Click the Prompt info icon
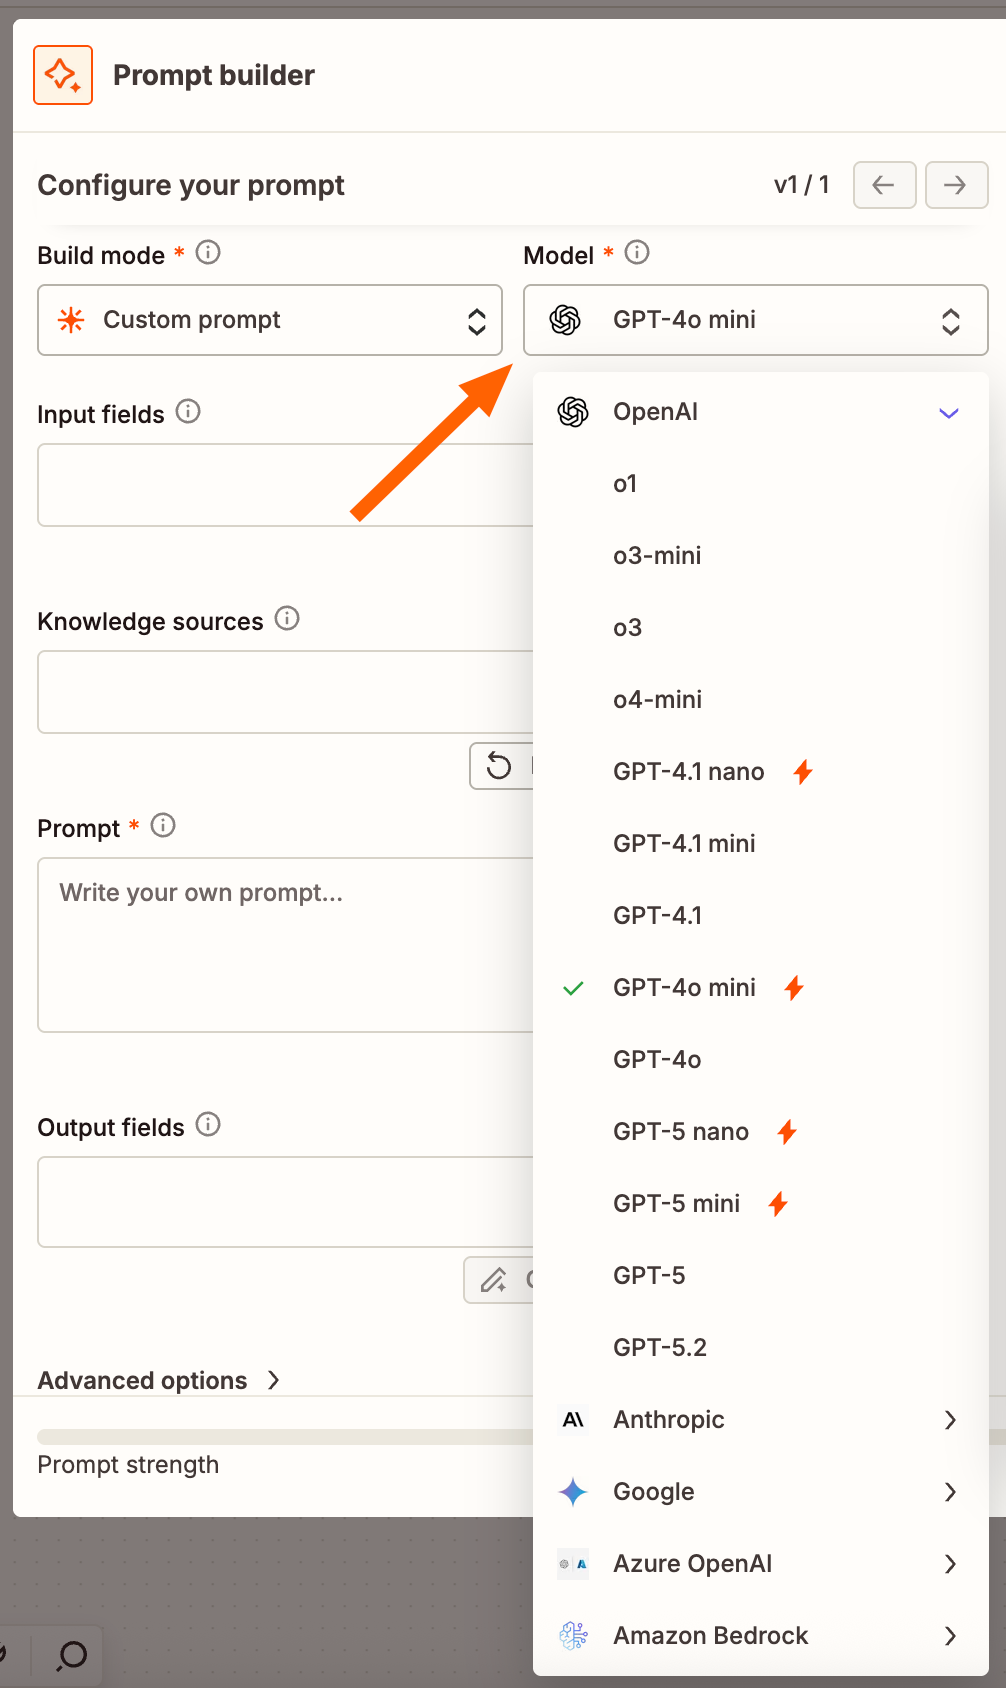This screenshot has height=1688, width=1006. [x=163, y=825]
